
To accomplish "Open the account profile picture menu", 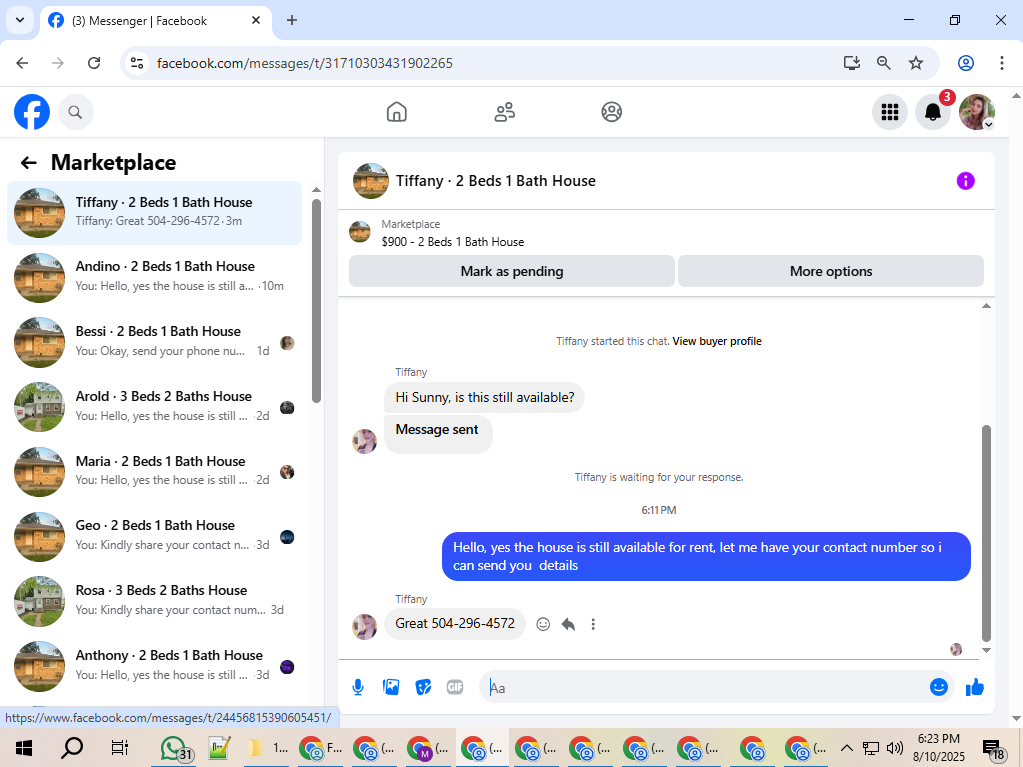I will [977, 112].
